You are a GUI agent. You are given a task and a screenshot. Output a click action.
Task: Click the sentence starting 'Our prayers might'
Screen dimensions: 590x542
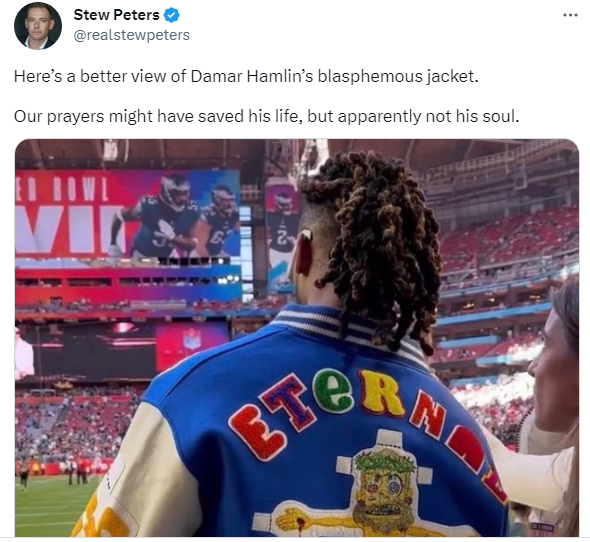click(x=266, y=116)
